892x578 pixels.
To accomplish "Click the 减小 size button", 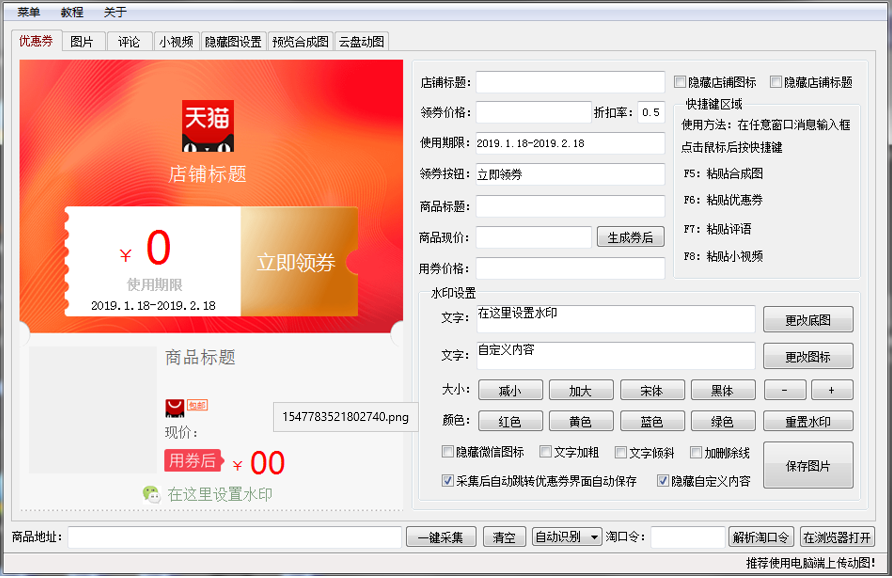I will pyautogui.click(x=510, y=390).
